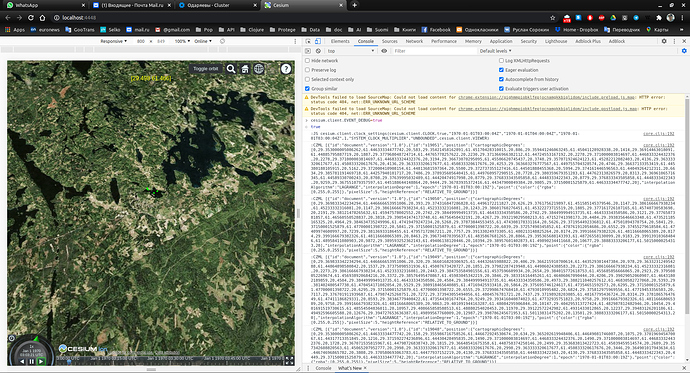Click the Cesium home view button
Screen dimensions: 690x373
click(x=245, y=69)
